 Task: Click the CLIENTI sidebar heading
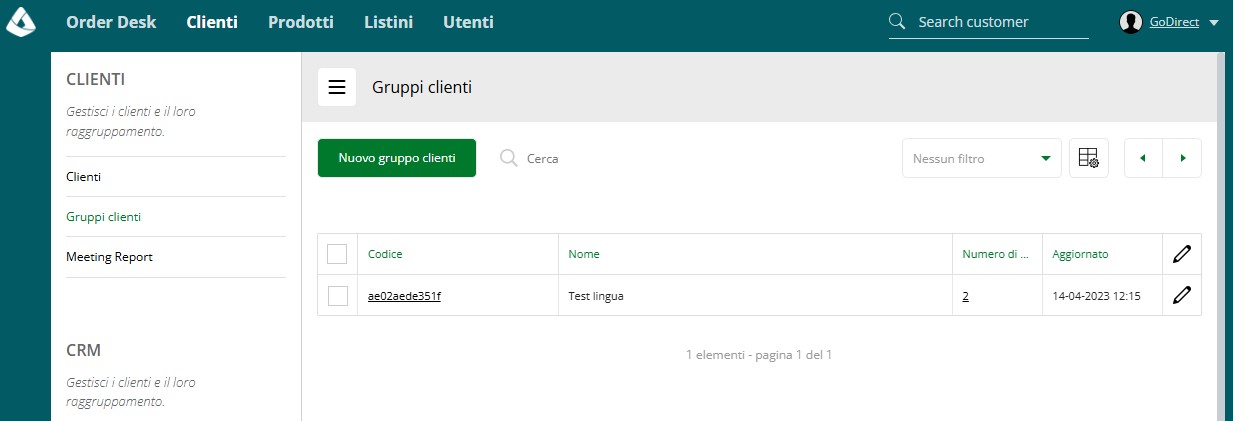[95, 79]
